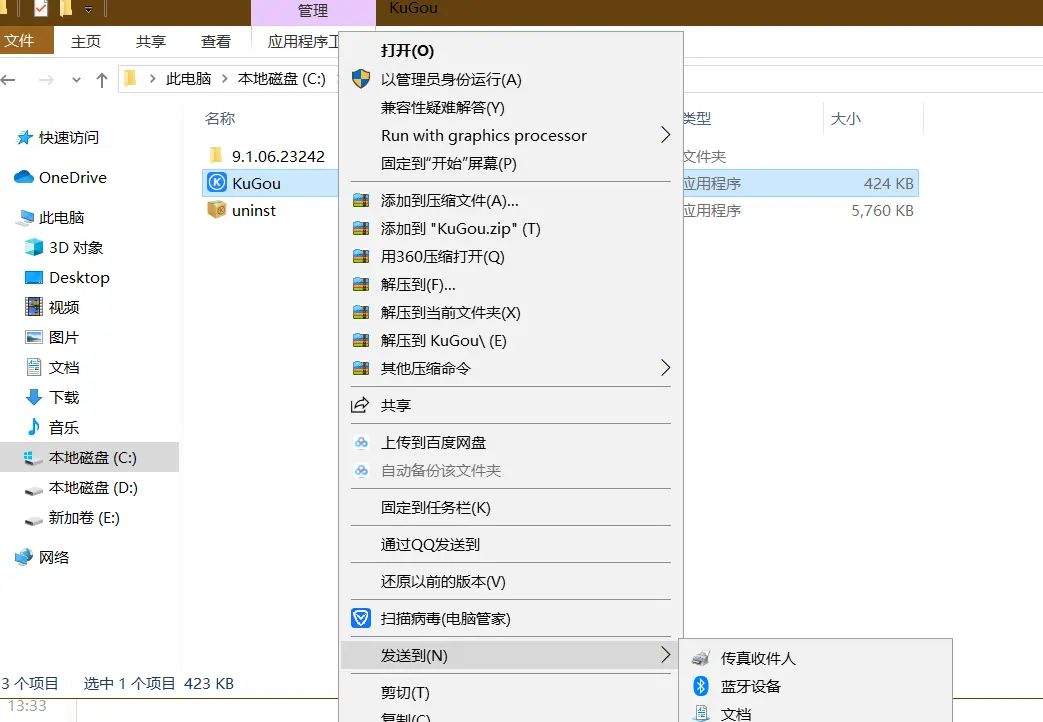Switch to the 查看 ribbon tab

[216, 41]
